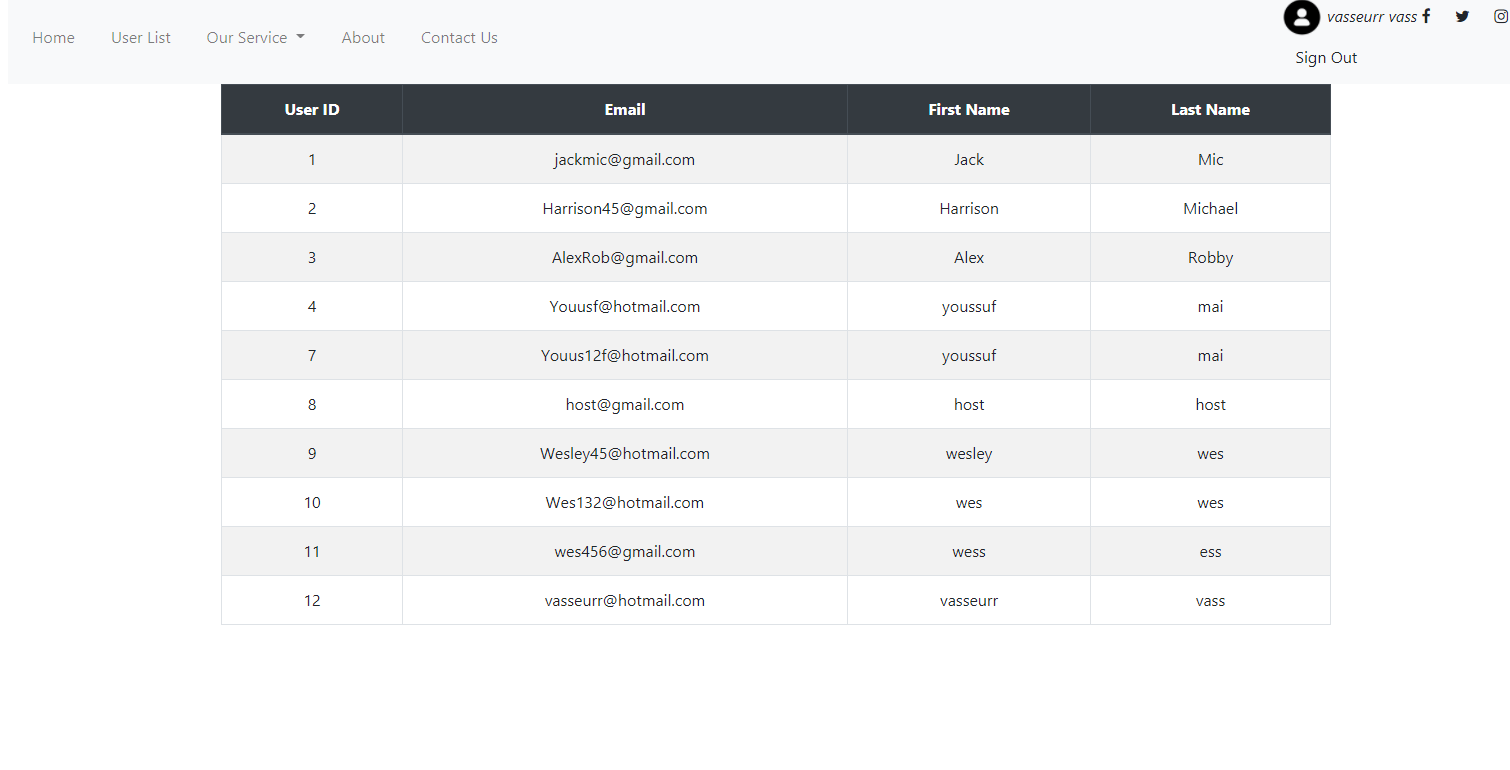Screen dimensions: 1510x770
Task: Click the Last Name column header
Action: point(1211,110)
